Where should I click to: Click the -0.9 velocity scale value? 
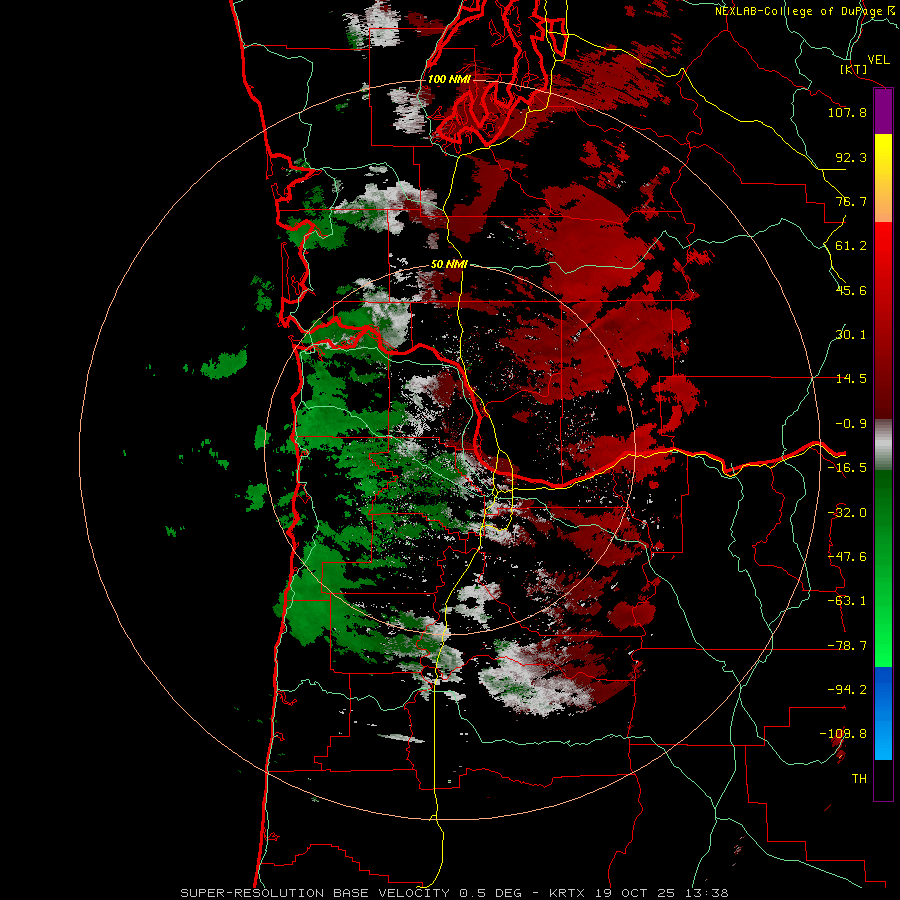(851, 424)
